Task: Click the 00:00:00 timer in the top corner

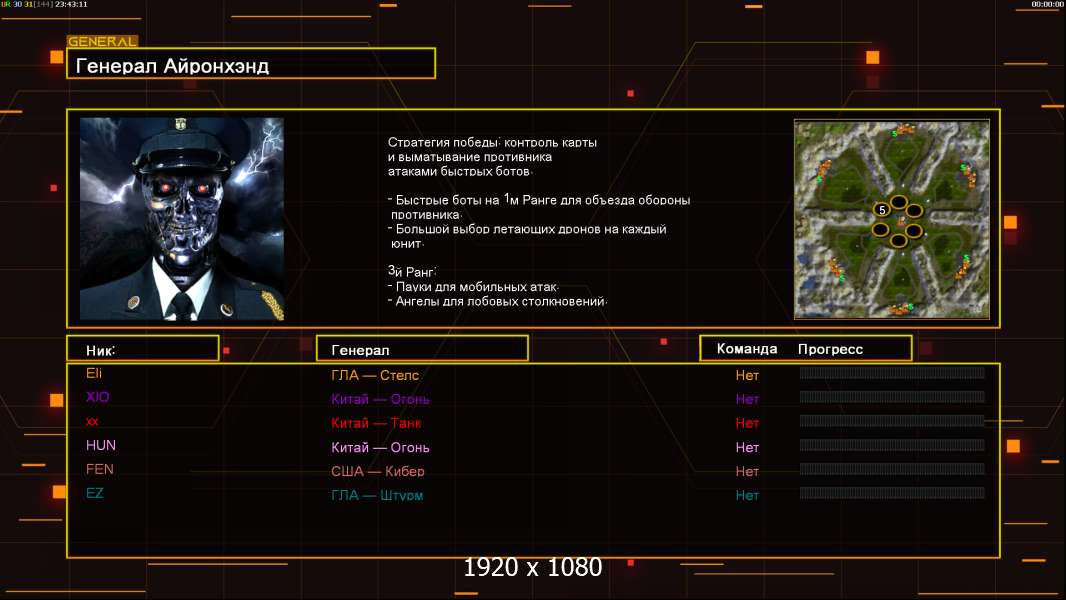Action: [x=1047, y=4]
